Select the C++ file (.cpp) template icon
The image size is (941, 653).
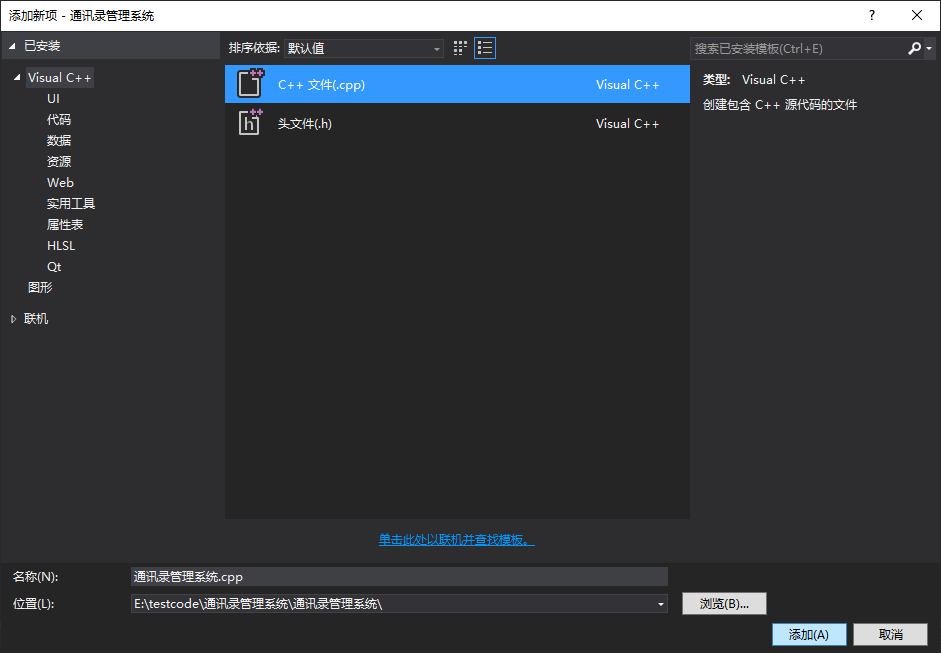(250, 84)
